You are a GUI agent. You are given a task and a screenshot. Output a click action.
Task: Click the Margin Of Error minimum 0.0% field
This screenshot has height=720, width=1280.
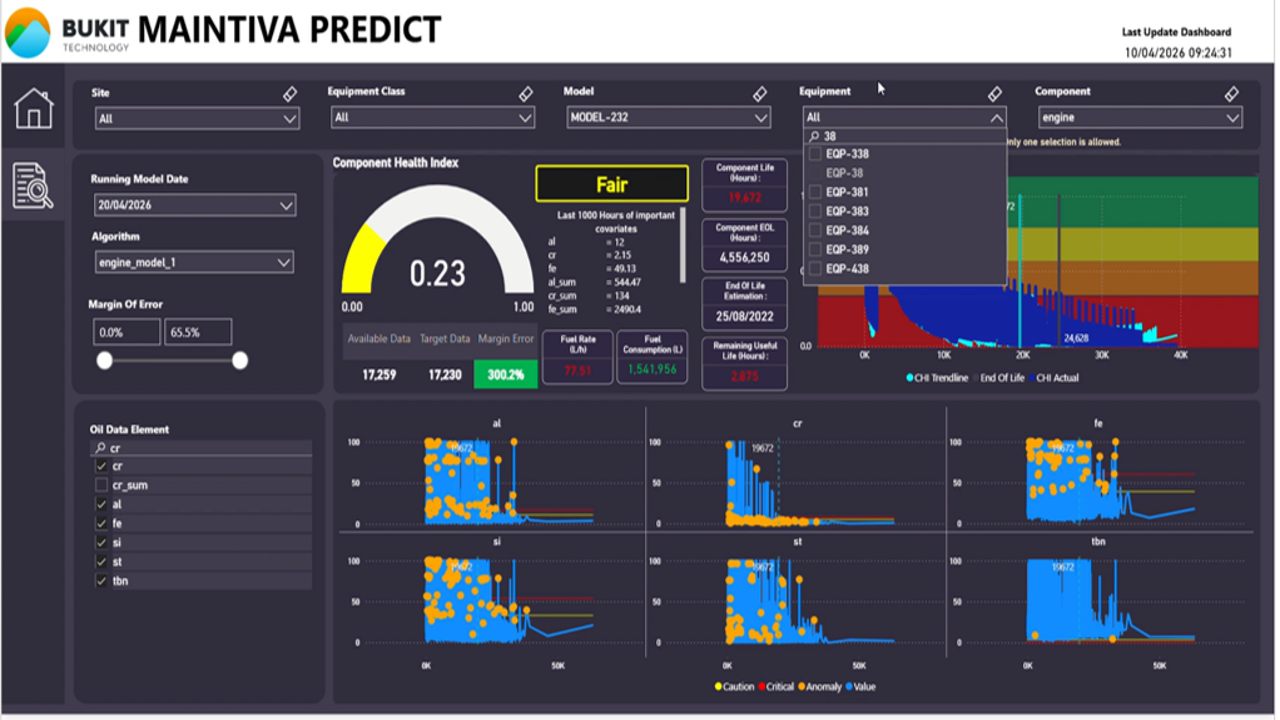click(x=127, y=332)
